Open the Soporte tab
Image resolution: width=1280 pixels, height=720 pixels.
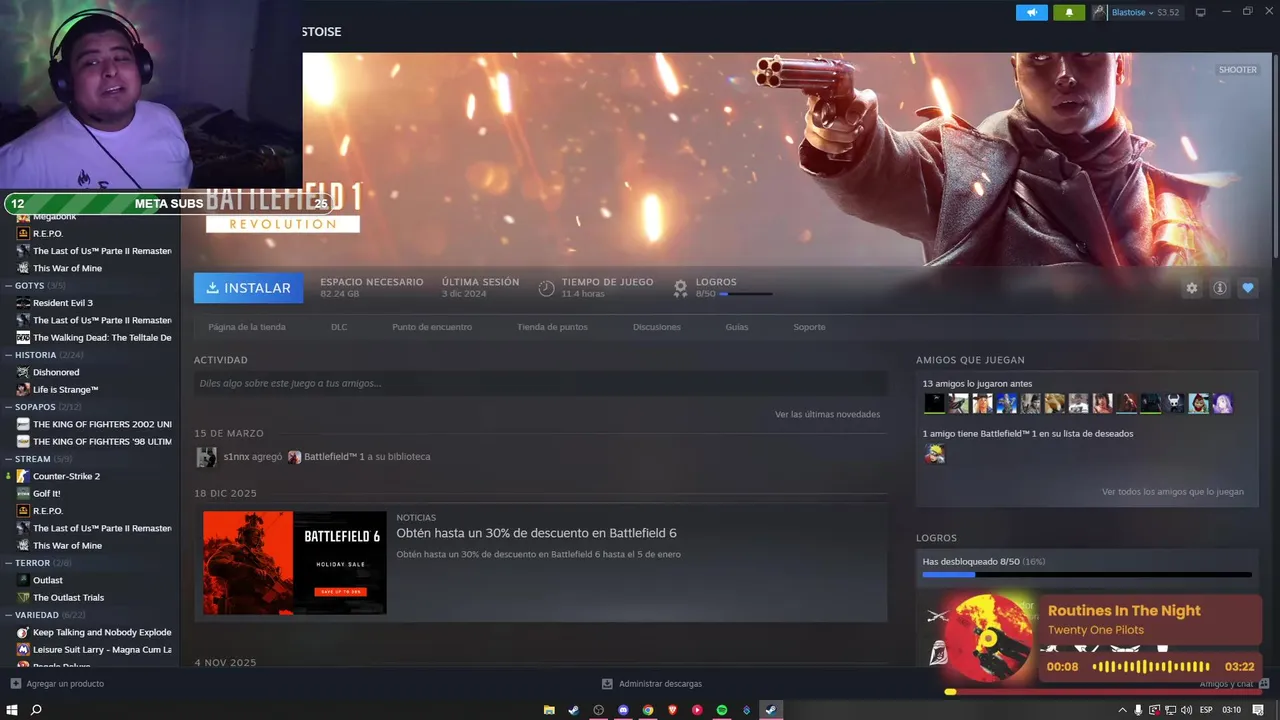click(x=810, y=327)
